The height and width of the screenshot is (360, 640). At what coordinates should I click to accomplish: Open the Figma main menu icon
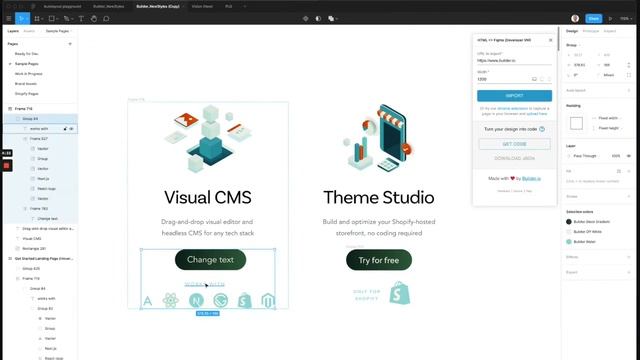tap(9, 18)
